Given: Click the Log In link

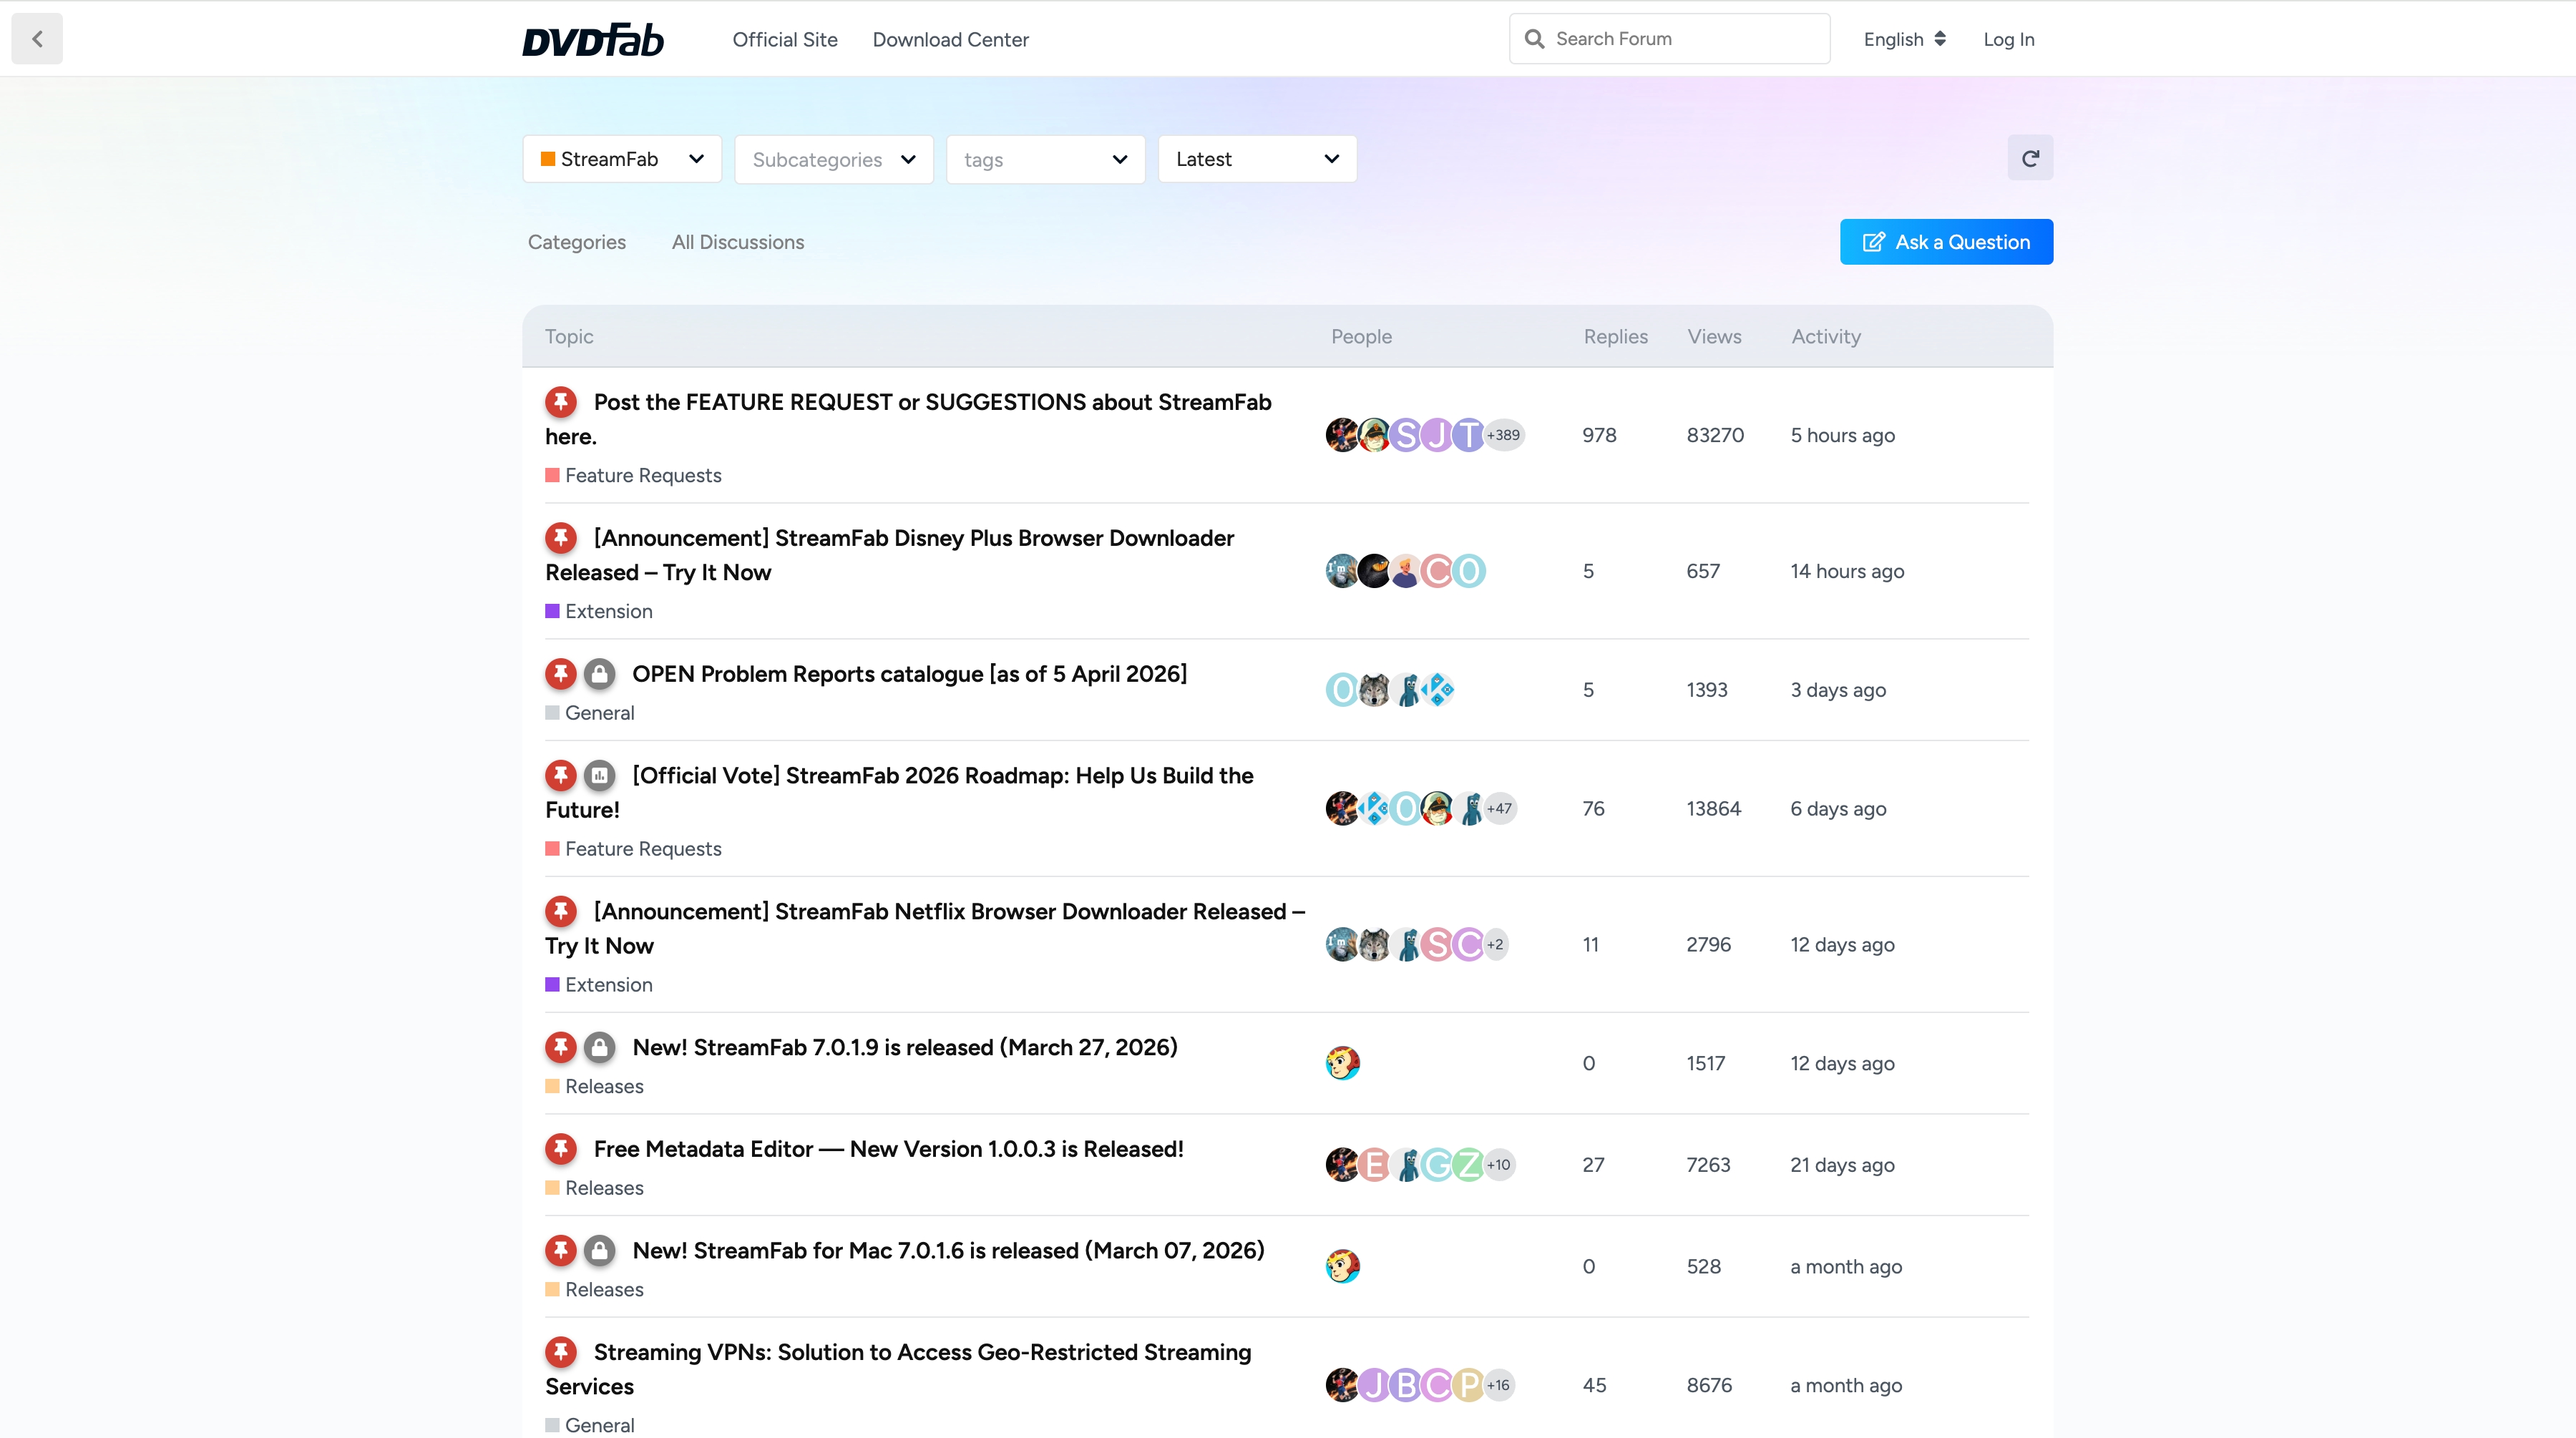Looking at the screenshot, I should (2009, 40).
